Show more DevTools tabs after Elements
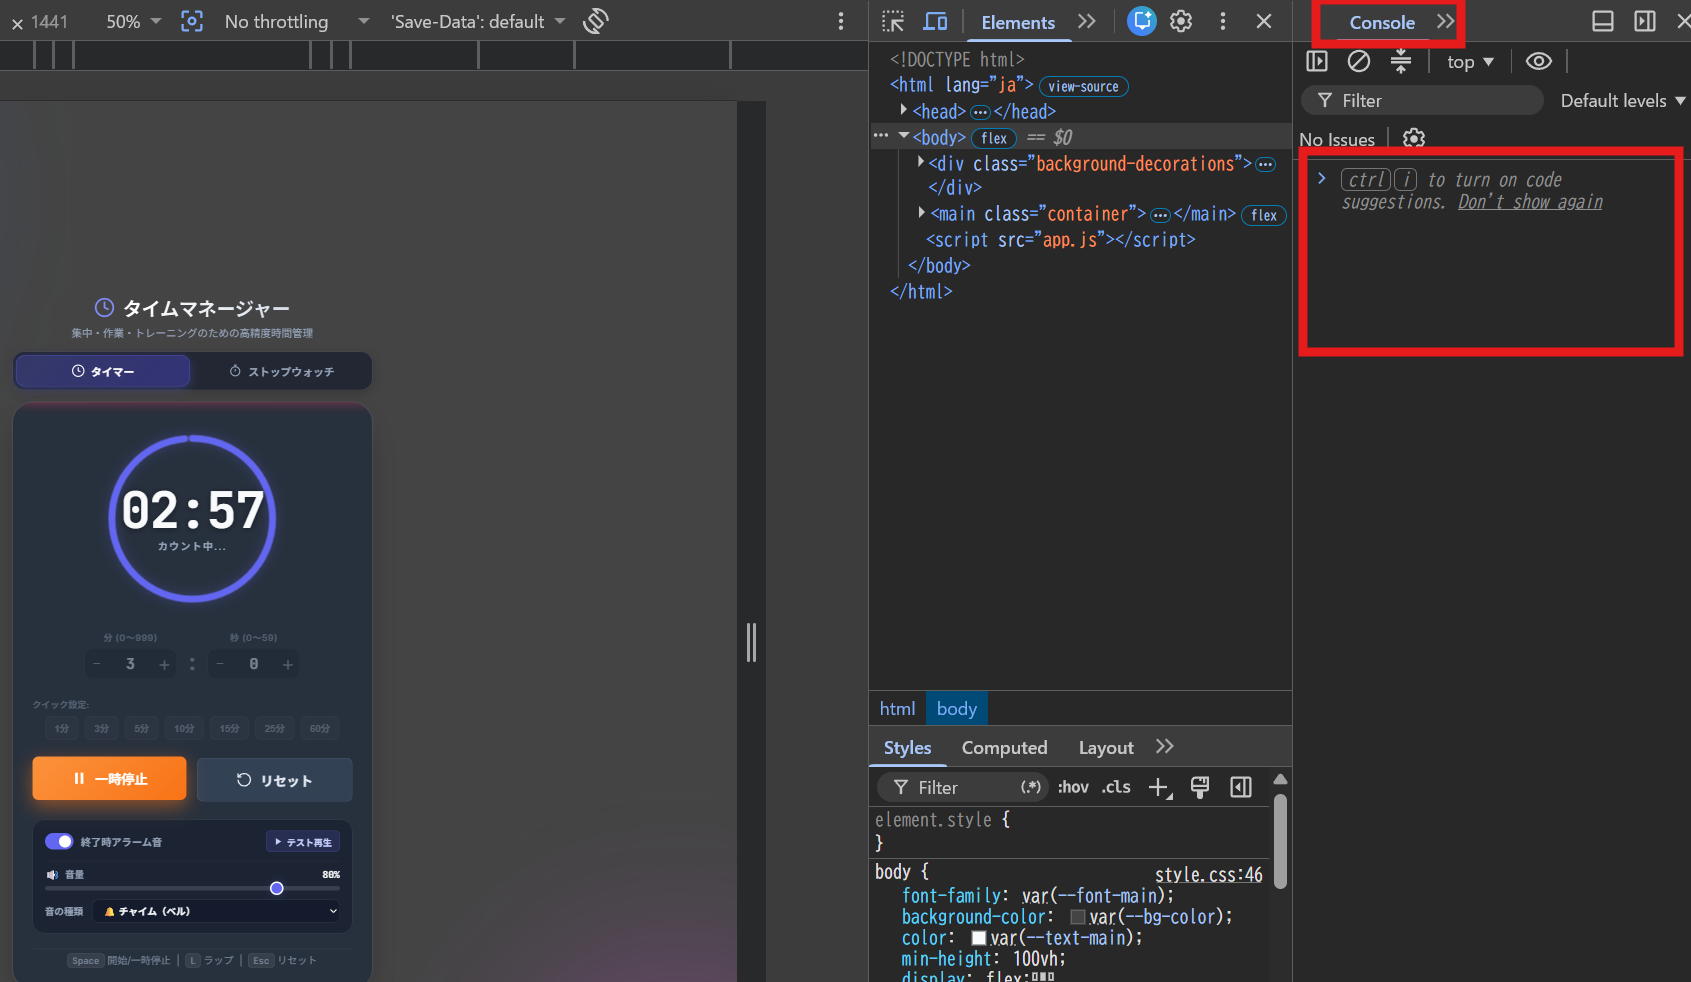Viewport: 1691px width, 982px height. [x=1087, y=21]
